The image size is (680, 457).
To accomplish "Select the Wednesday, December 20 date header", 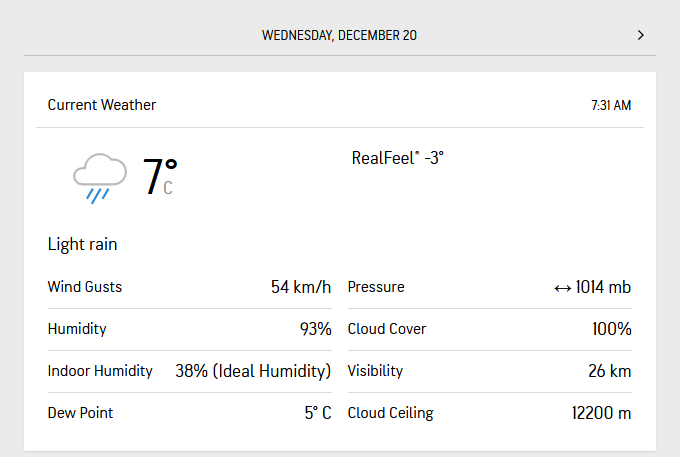I will coord(339,35).
